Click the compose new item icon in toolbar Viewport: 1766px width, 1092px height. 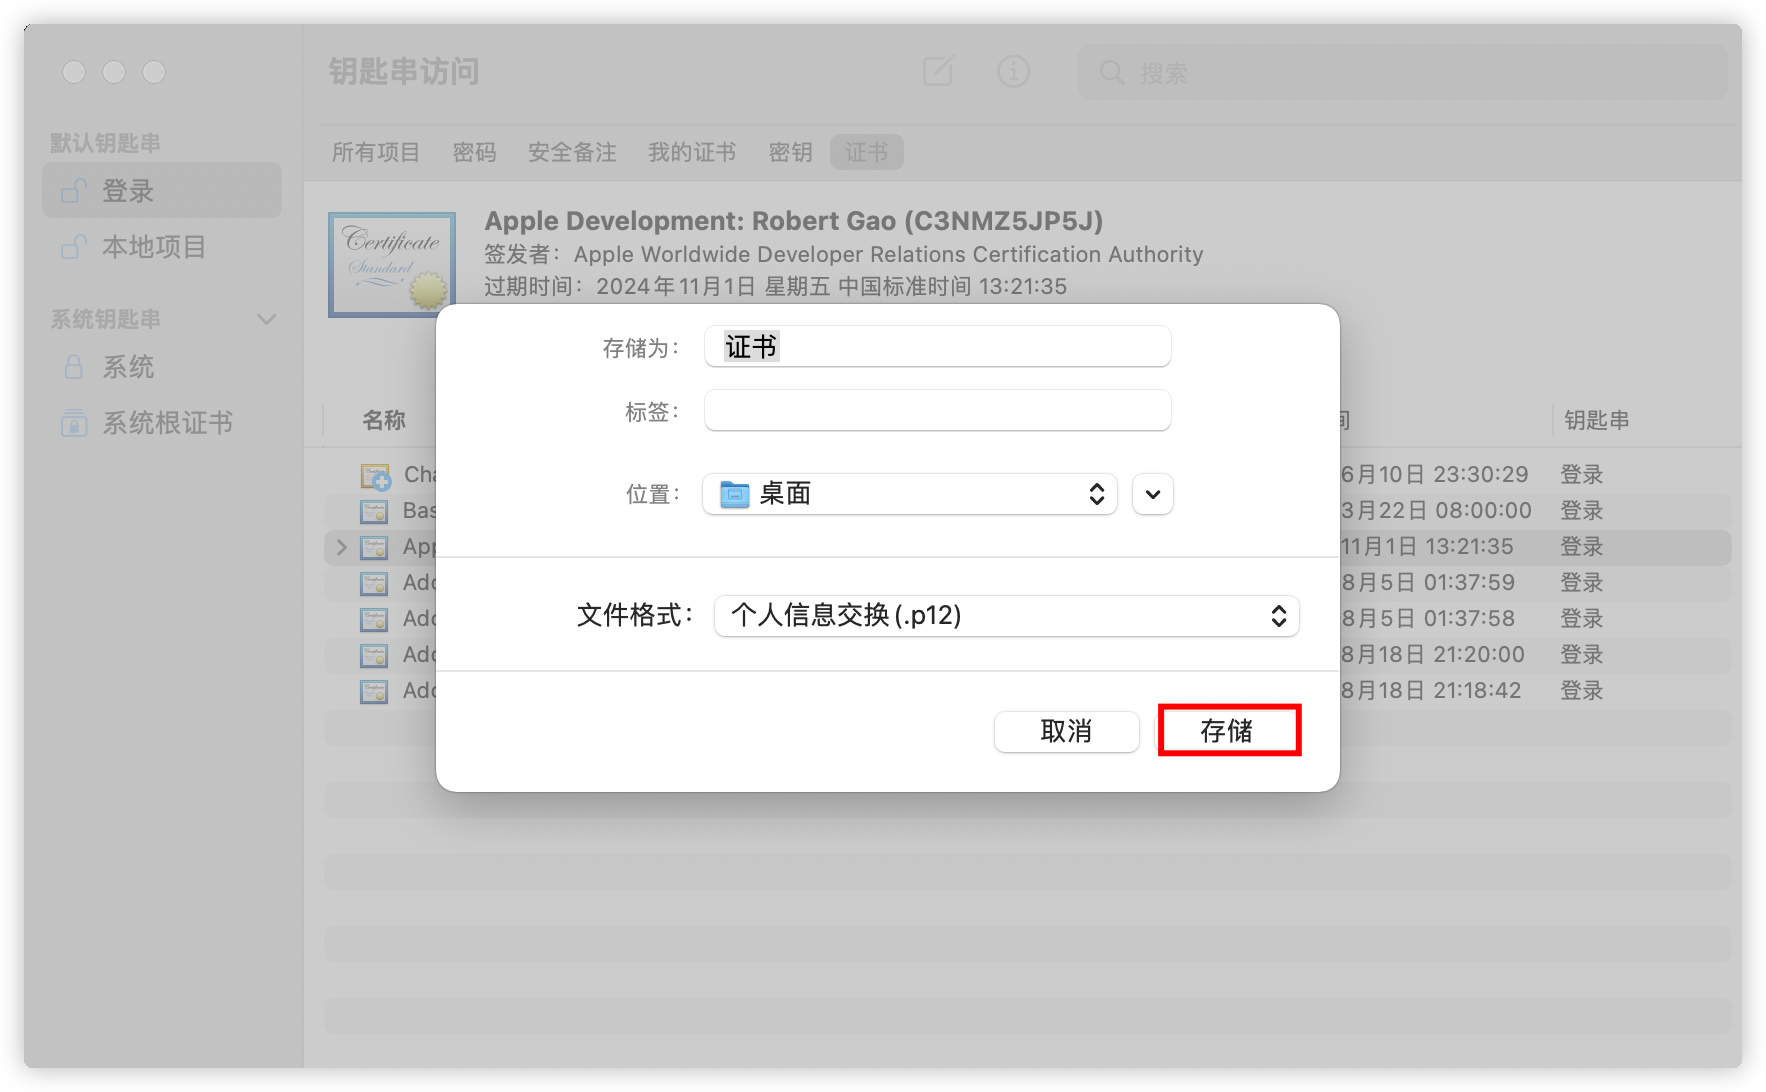click(x=938, y=71)
